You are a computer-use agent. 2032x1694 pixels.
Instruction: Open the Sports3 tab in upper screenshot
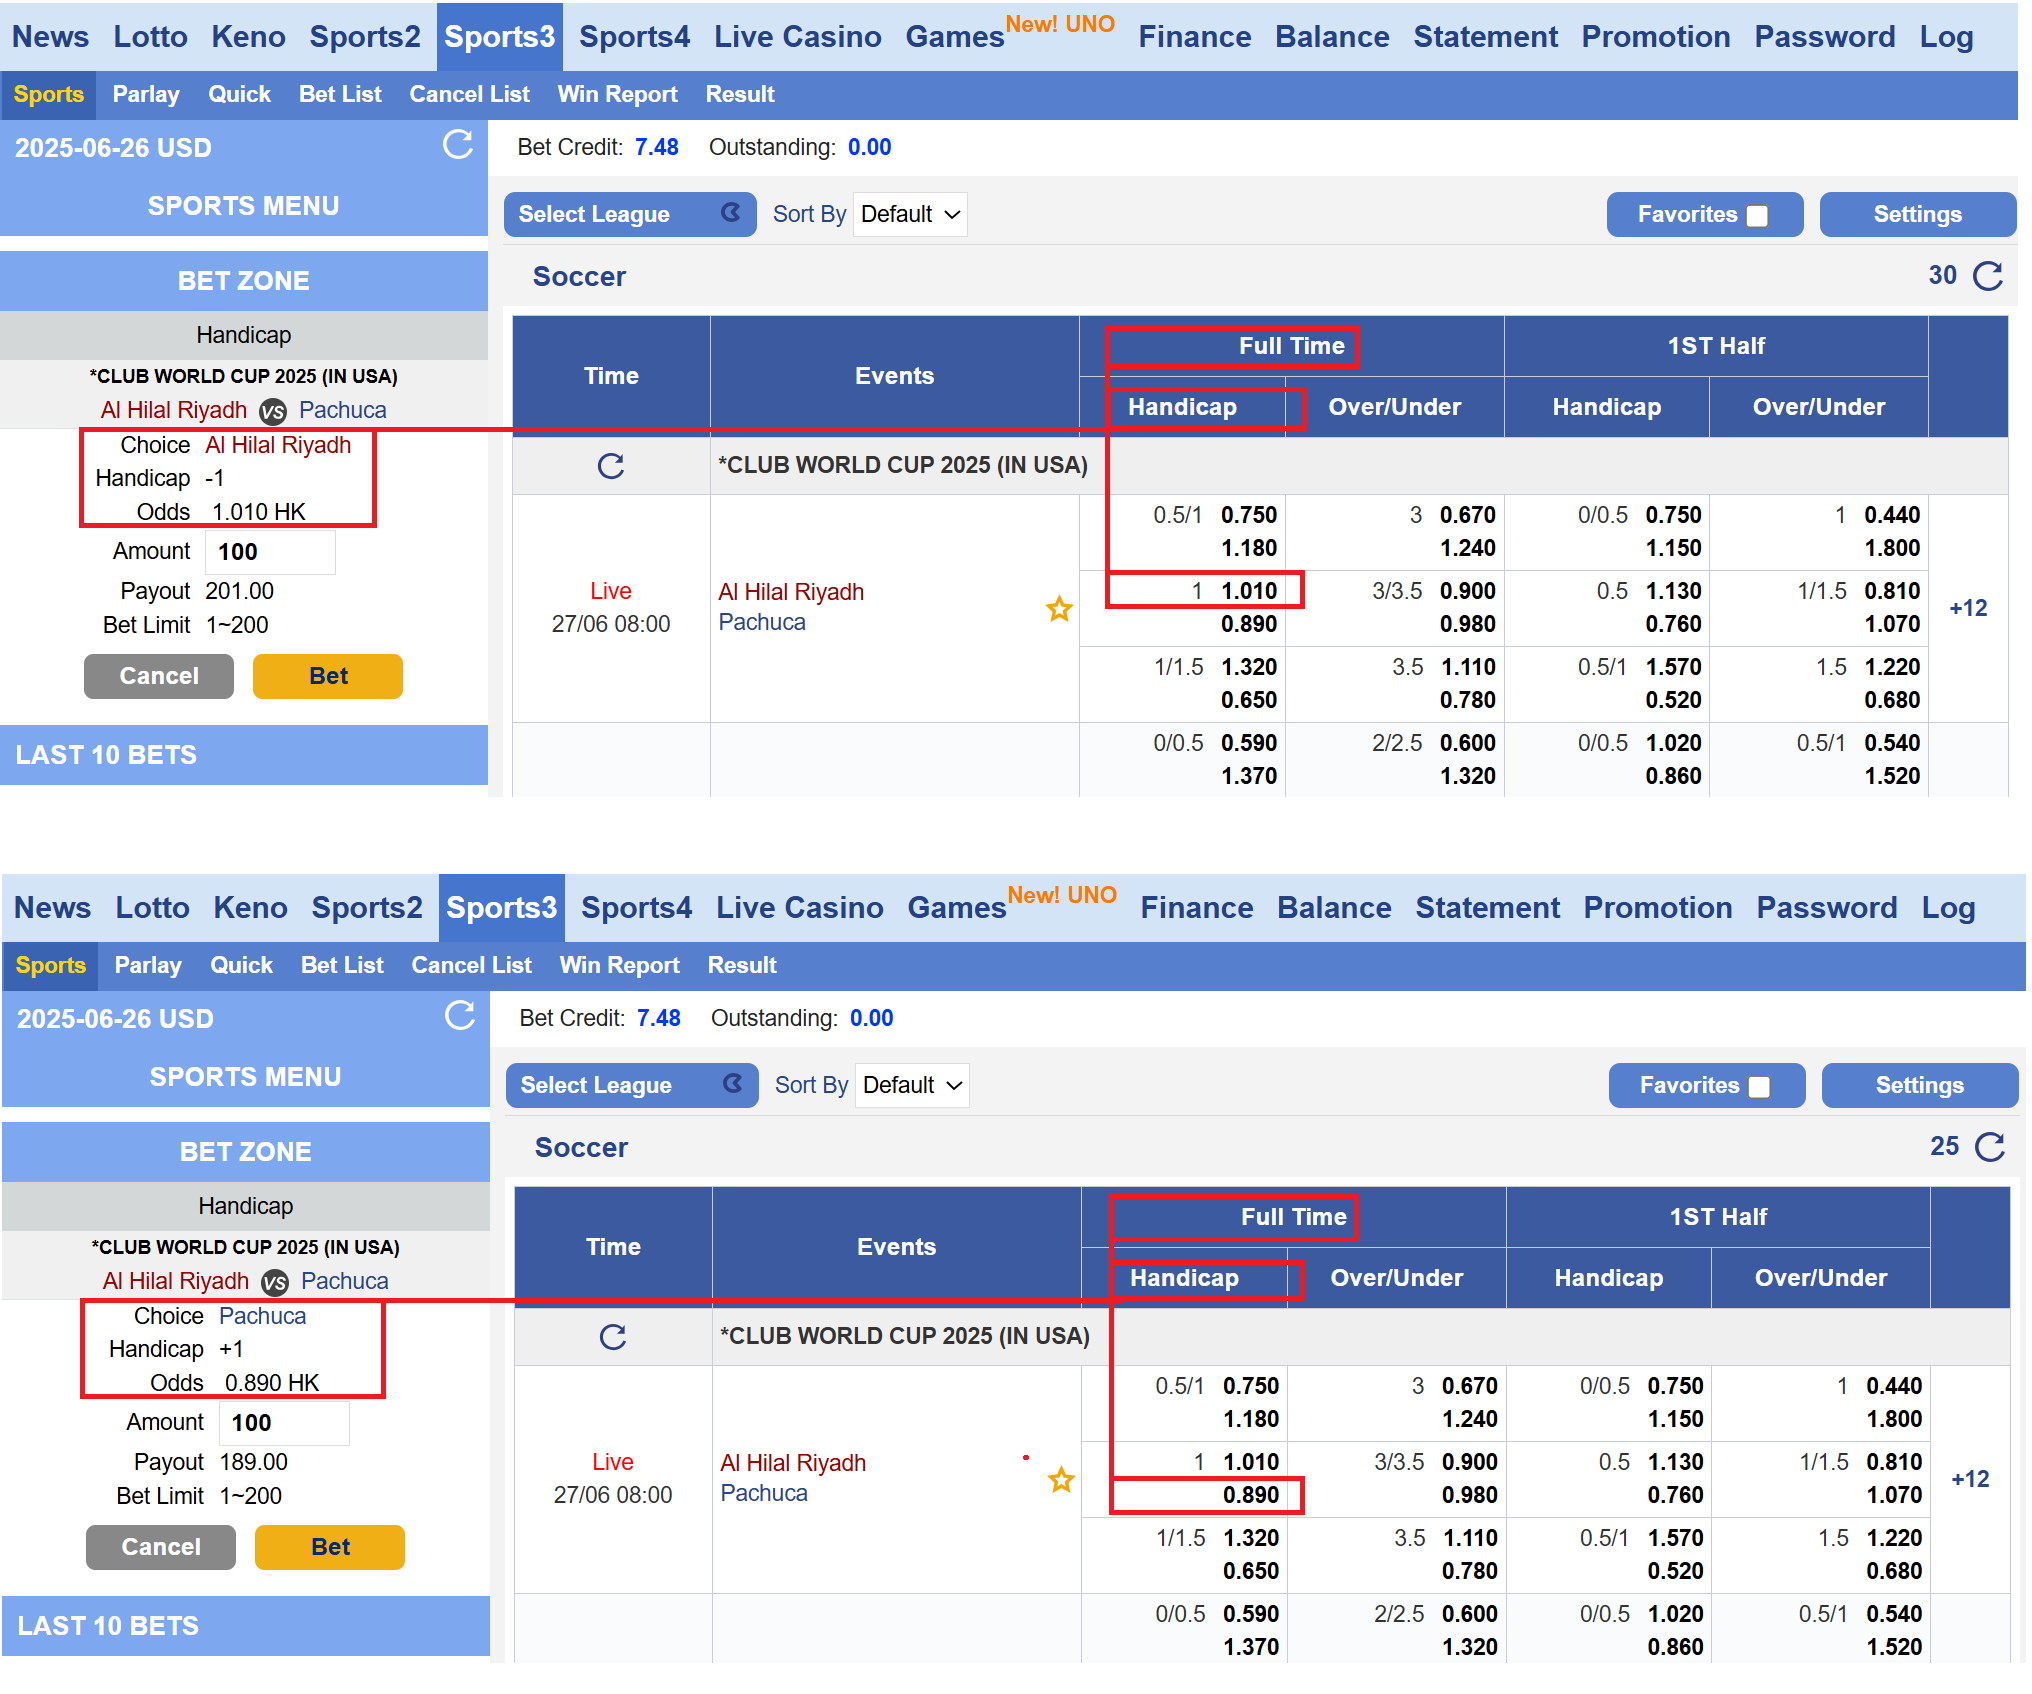[x=499, y=37]
